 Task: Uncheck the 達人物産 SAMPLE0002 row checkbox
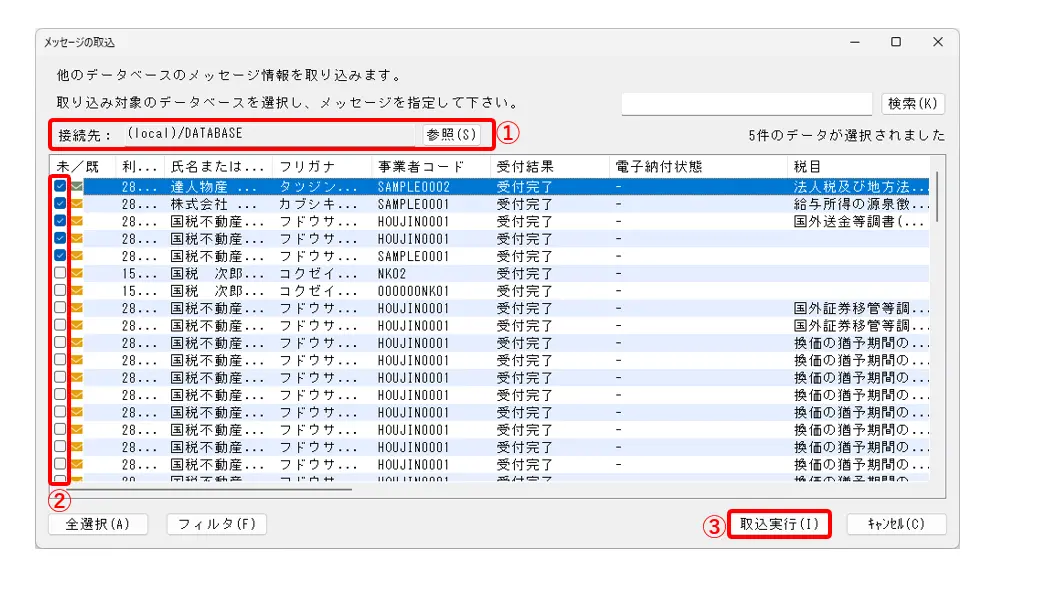pos(60,186)
